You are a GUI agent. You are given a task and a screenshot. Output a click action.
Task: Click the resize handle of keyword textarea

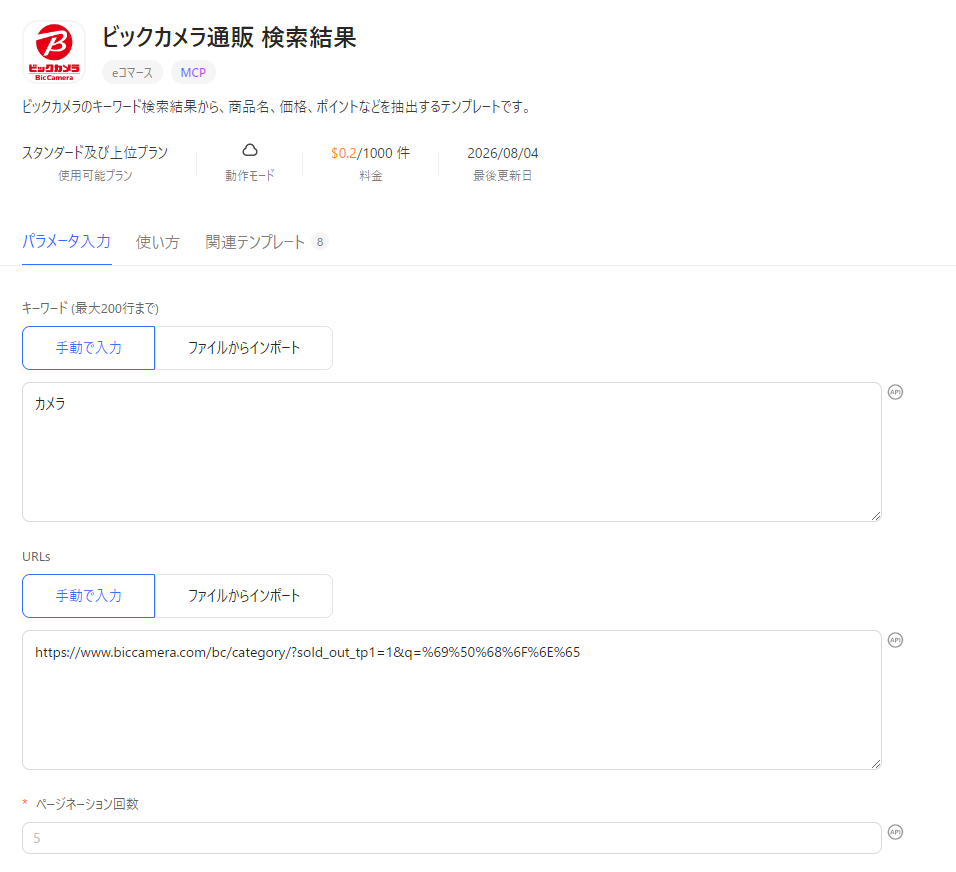tap(876, 516)
